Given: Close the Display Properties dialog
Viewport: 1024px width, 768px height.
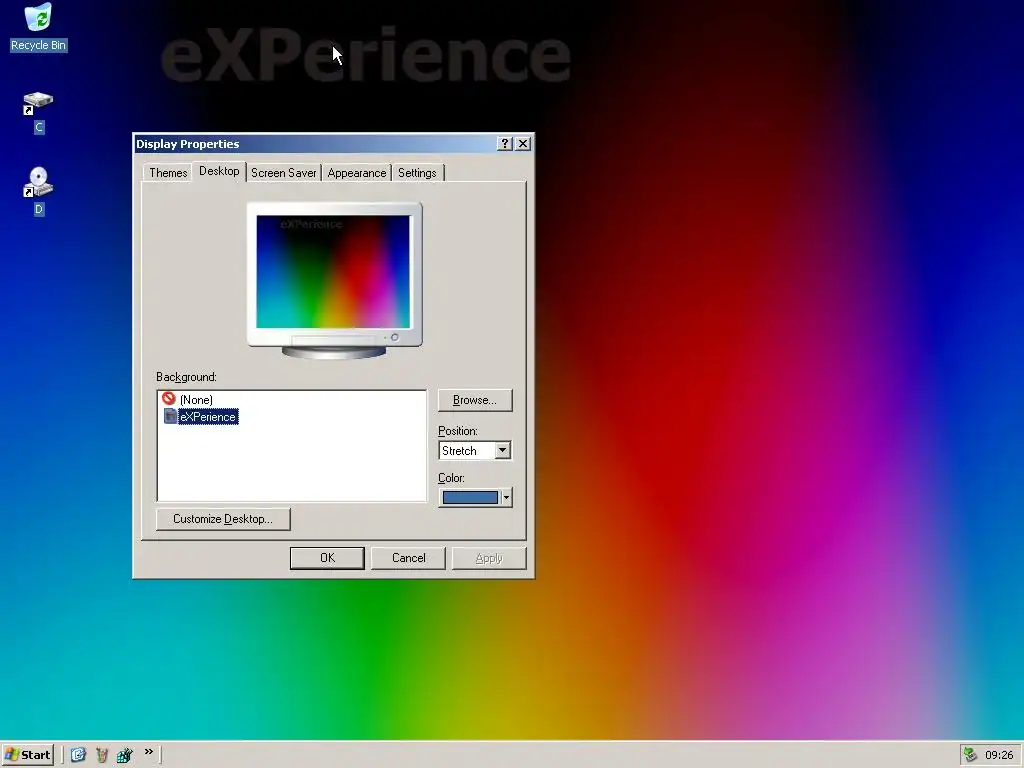Looking at the screenshot, I should 523,144.
